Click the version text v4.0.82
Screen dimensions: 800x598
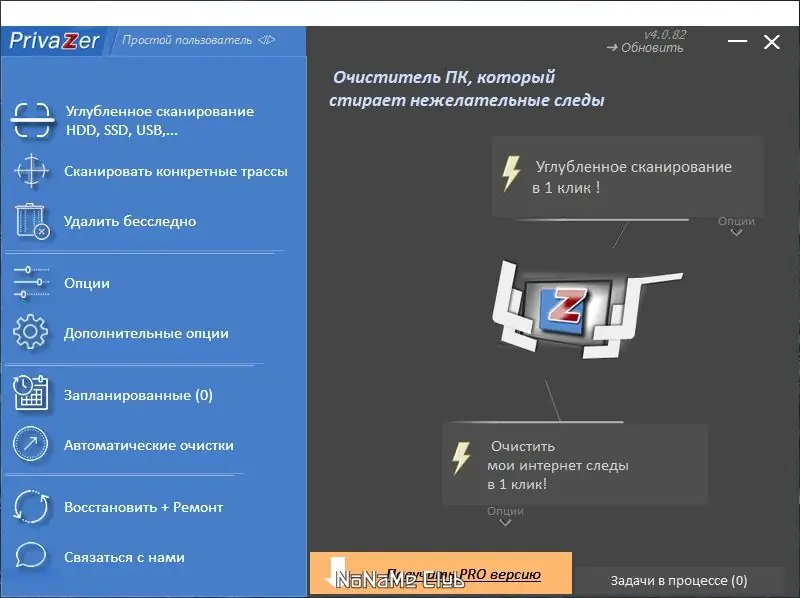click(x=665, y=34)
